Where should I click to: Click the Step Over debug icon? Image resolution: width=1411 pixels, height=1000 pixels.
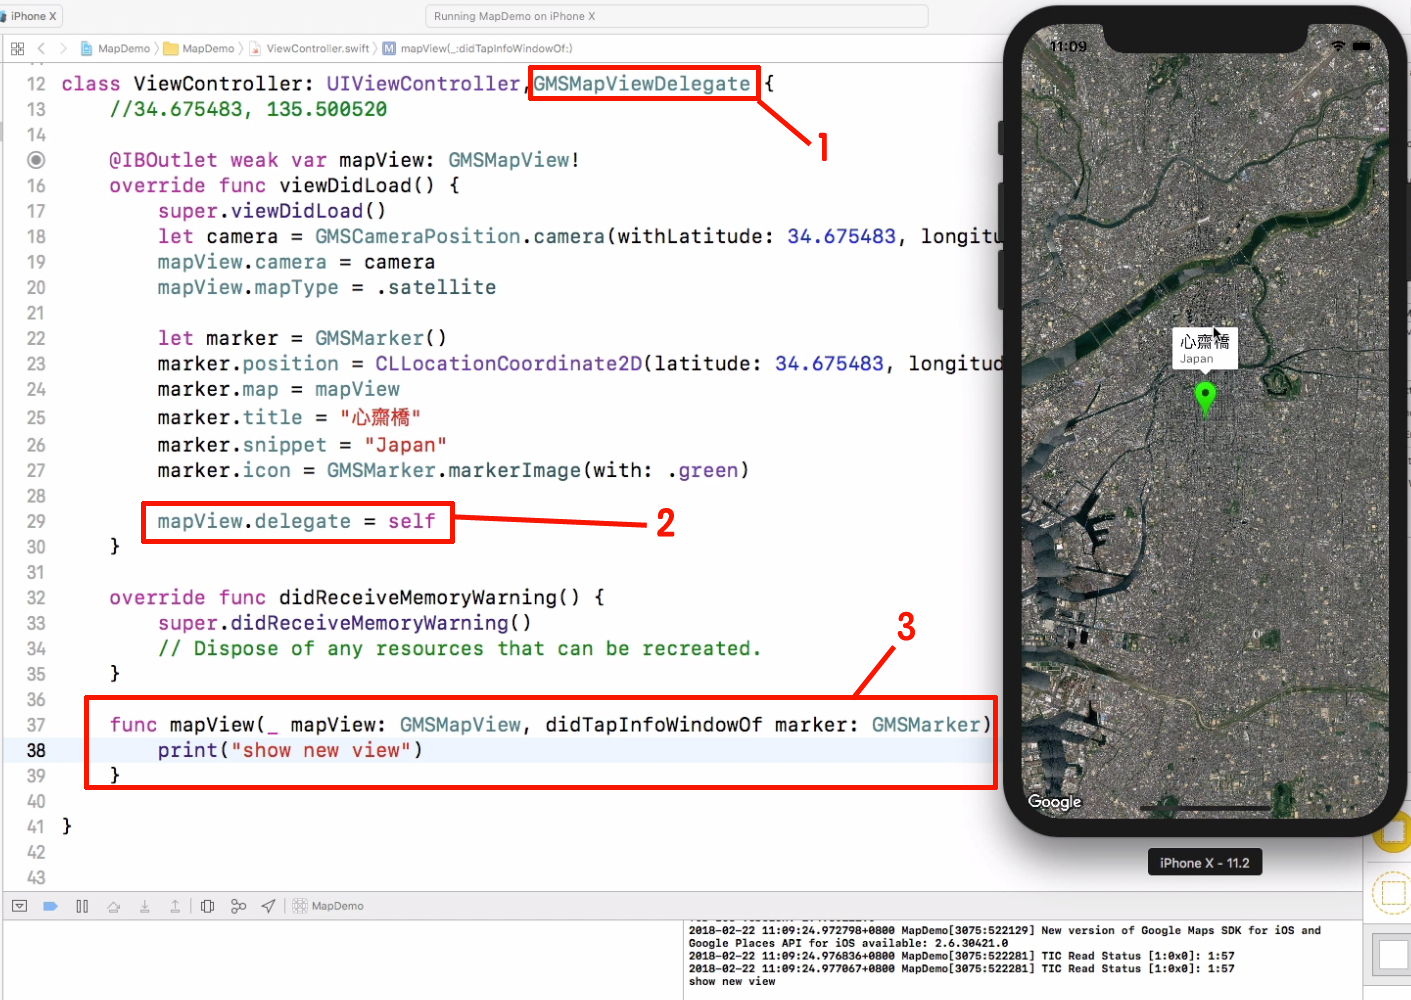[x=114, y=905]
